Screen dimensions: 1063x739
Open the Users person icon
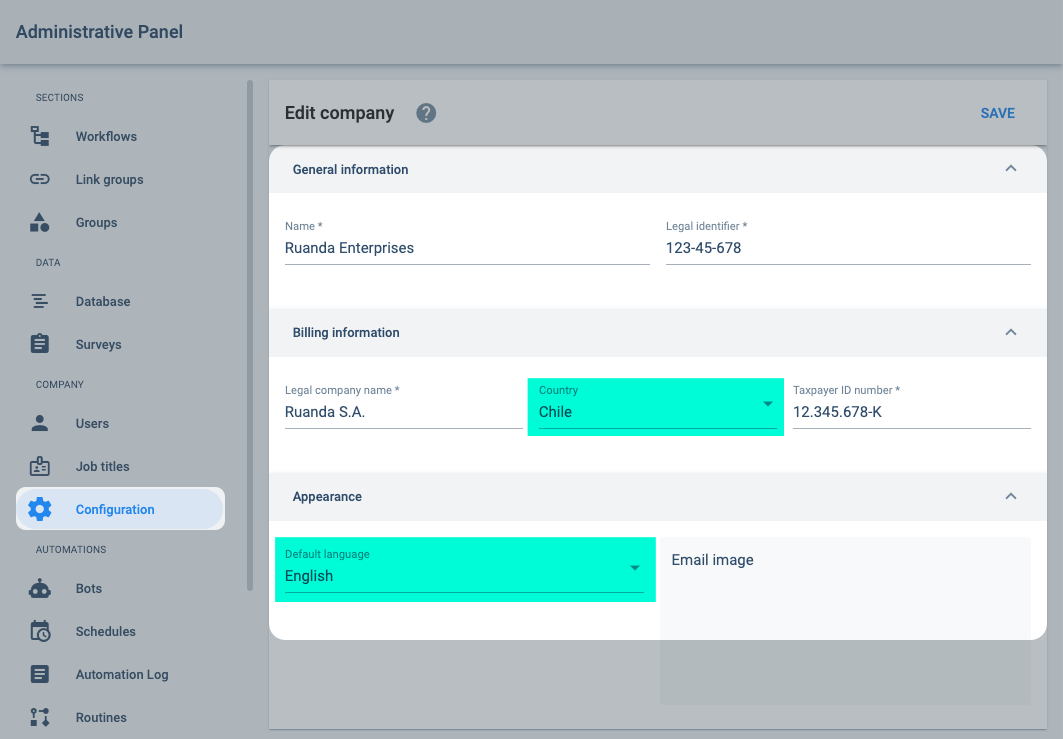click(x=40, y=424)
